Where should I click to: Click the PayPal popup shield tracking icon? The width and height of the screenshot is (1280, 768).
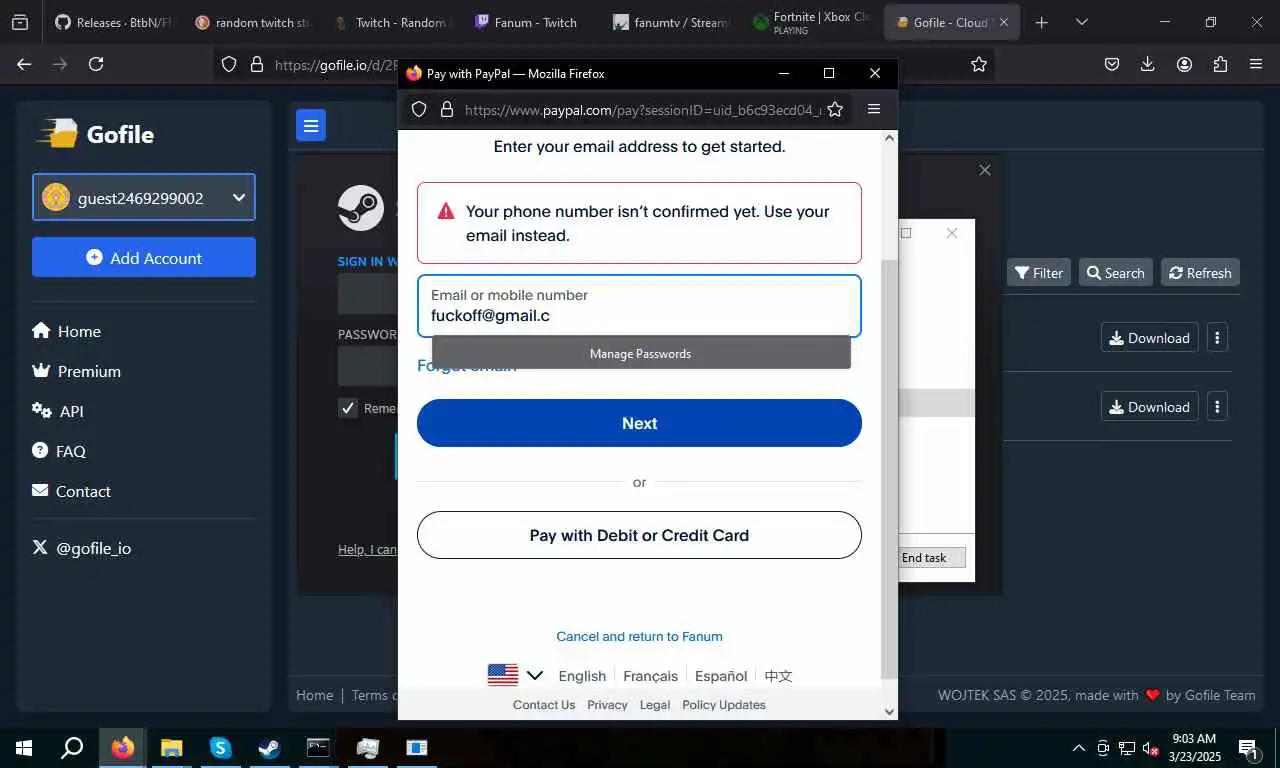pyautogui.click(x=419, y=110)
